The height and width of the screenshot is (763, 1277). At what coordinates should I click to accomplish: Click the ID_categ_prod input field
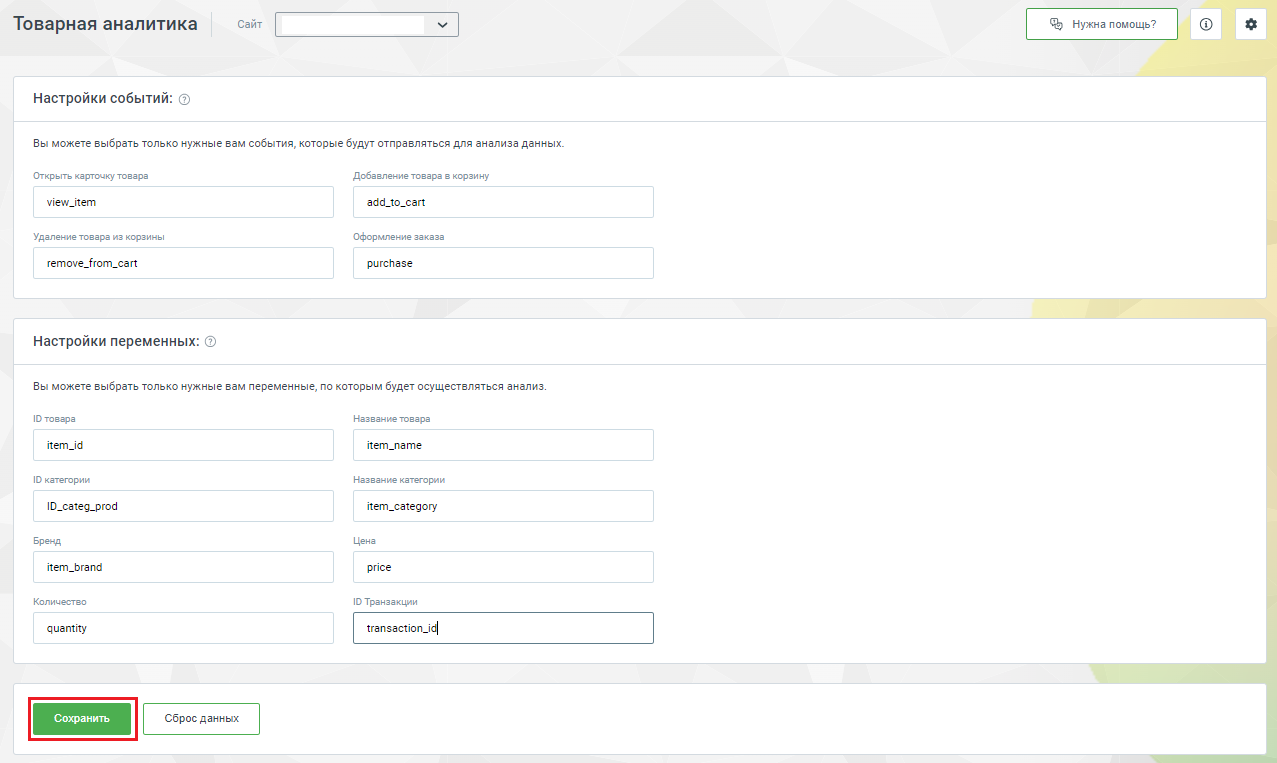(x=183, y=506)
